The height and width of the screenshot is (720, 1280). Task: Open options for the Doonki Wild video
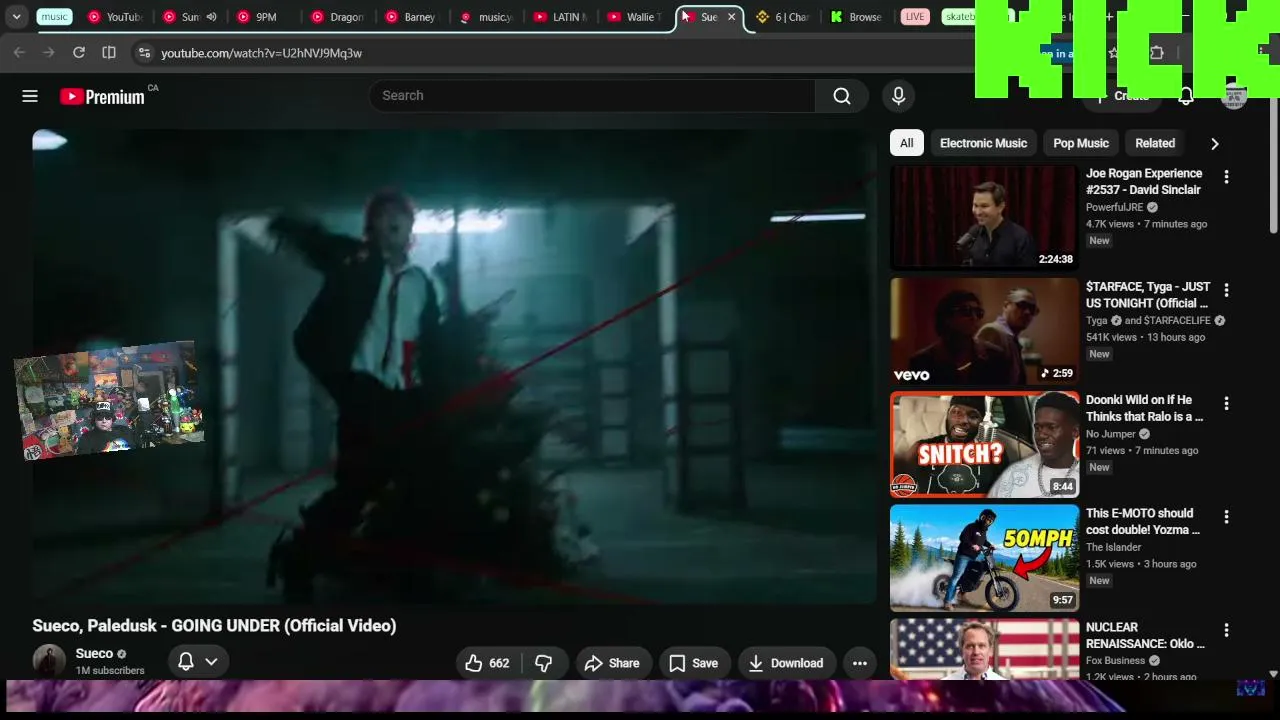pos(1226,403)
